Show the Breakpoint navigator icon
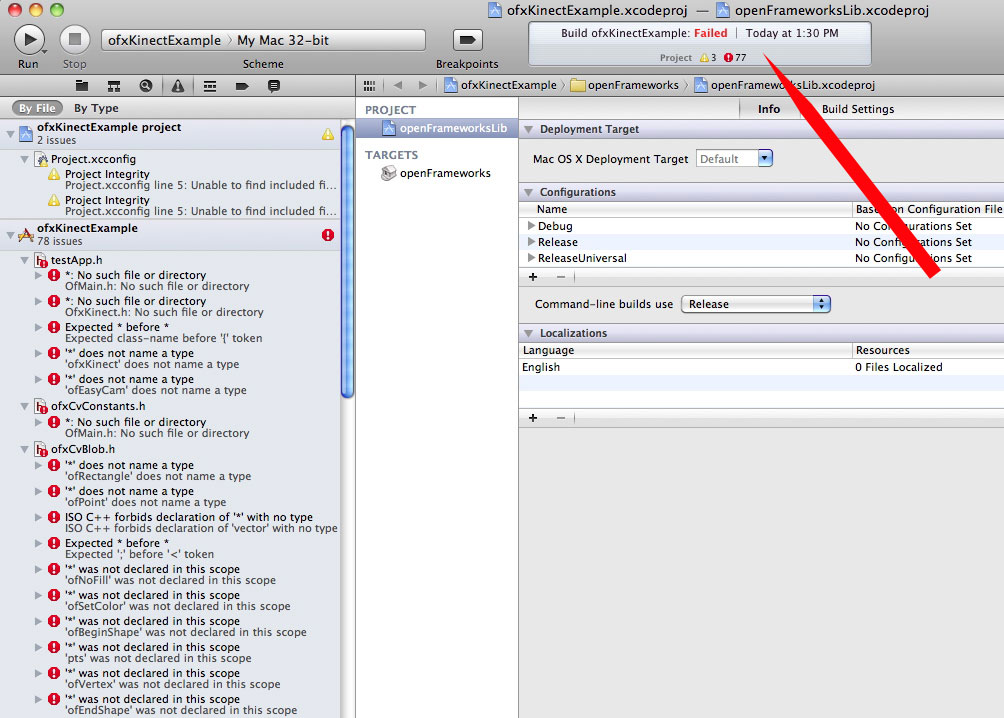Screen dimensions: 1004x718 pyautogui.click(x=242, y=86)
